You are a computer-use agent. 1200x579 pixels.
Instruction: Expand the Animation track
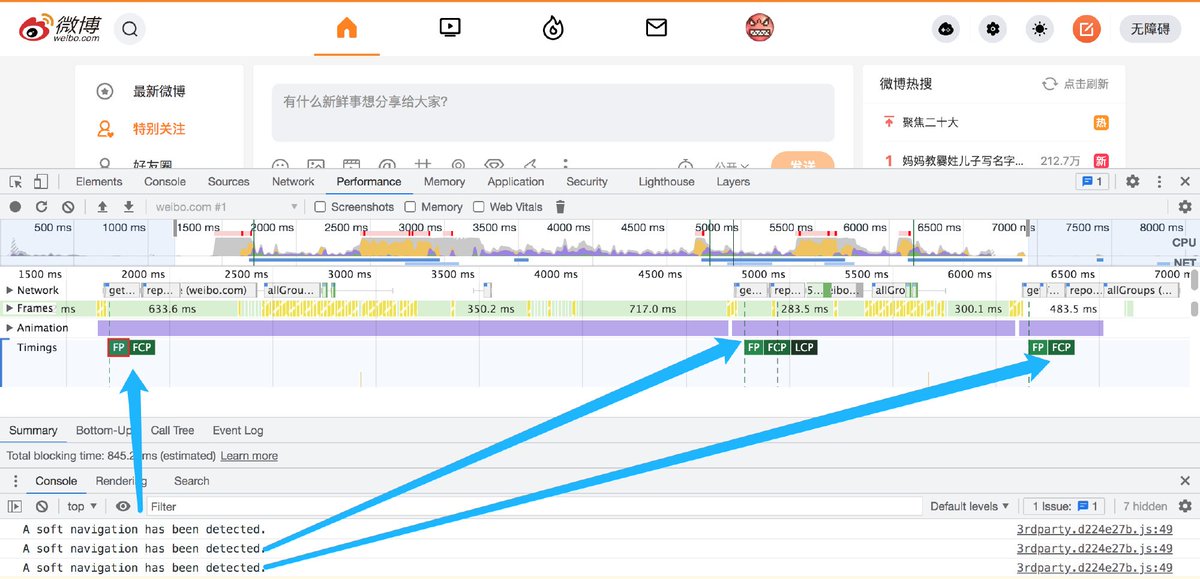coord(11,328)
